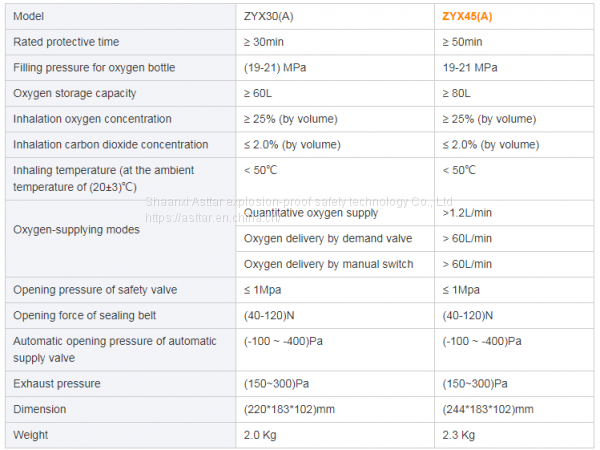
Task: Select the ≥ 80L capacity value
Action: [x=458, y=94]
